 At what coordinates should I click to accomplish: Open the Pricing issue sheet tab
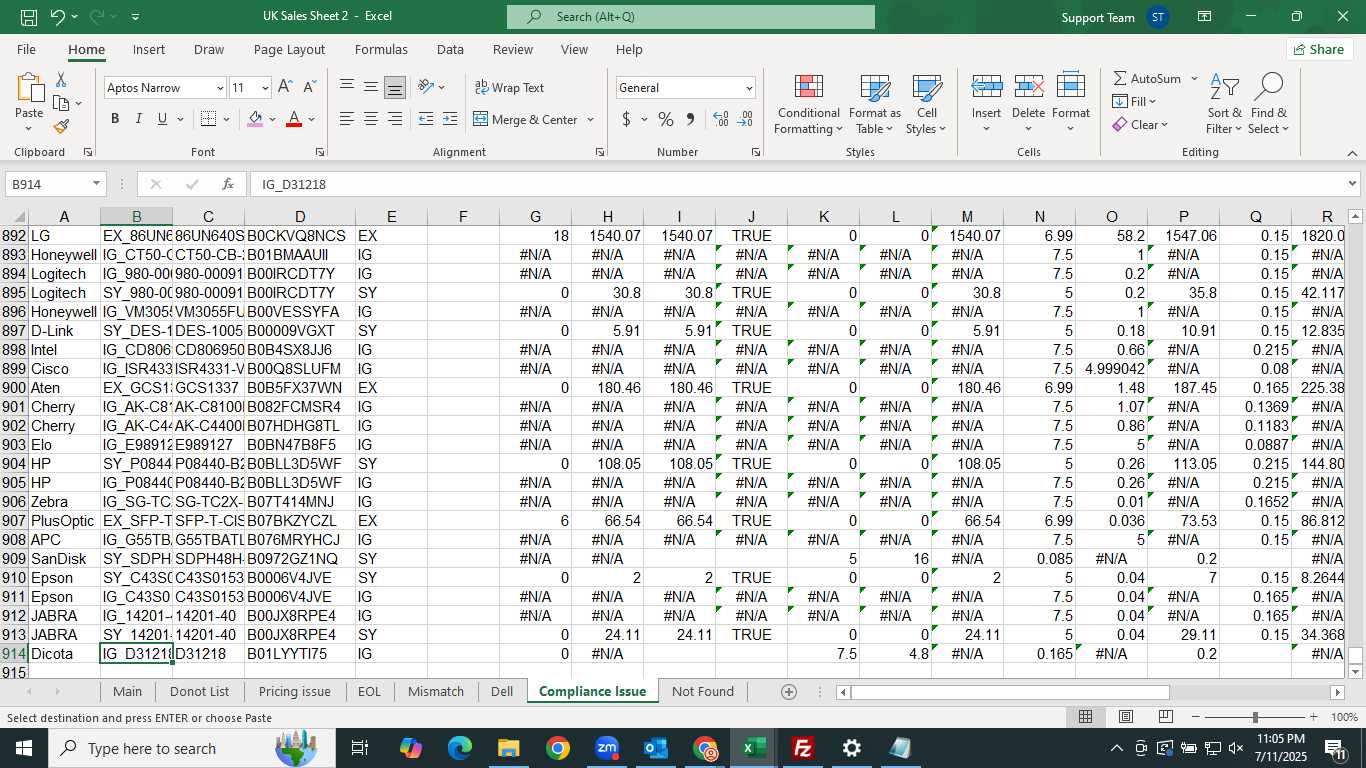coord(294,691)
